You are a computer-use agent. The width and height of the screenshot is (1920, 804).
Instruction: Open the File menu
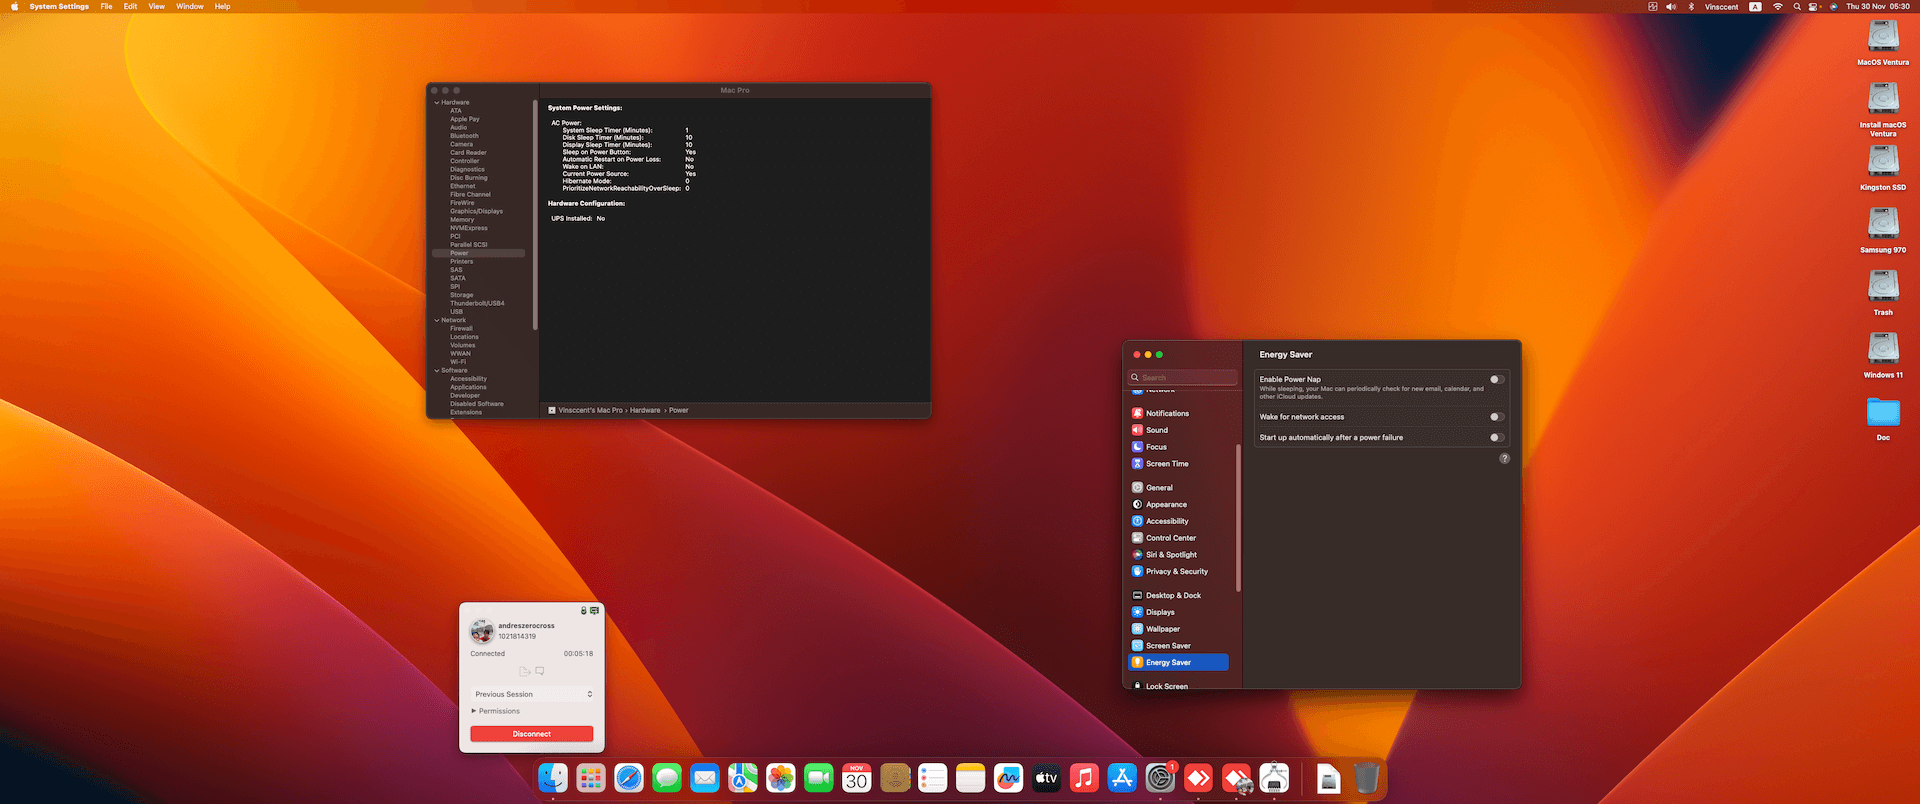click(106, 6)
